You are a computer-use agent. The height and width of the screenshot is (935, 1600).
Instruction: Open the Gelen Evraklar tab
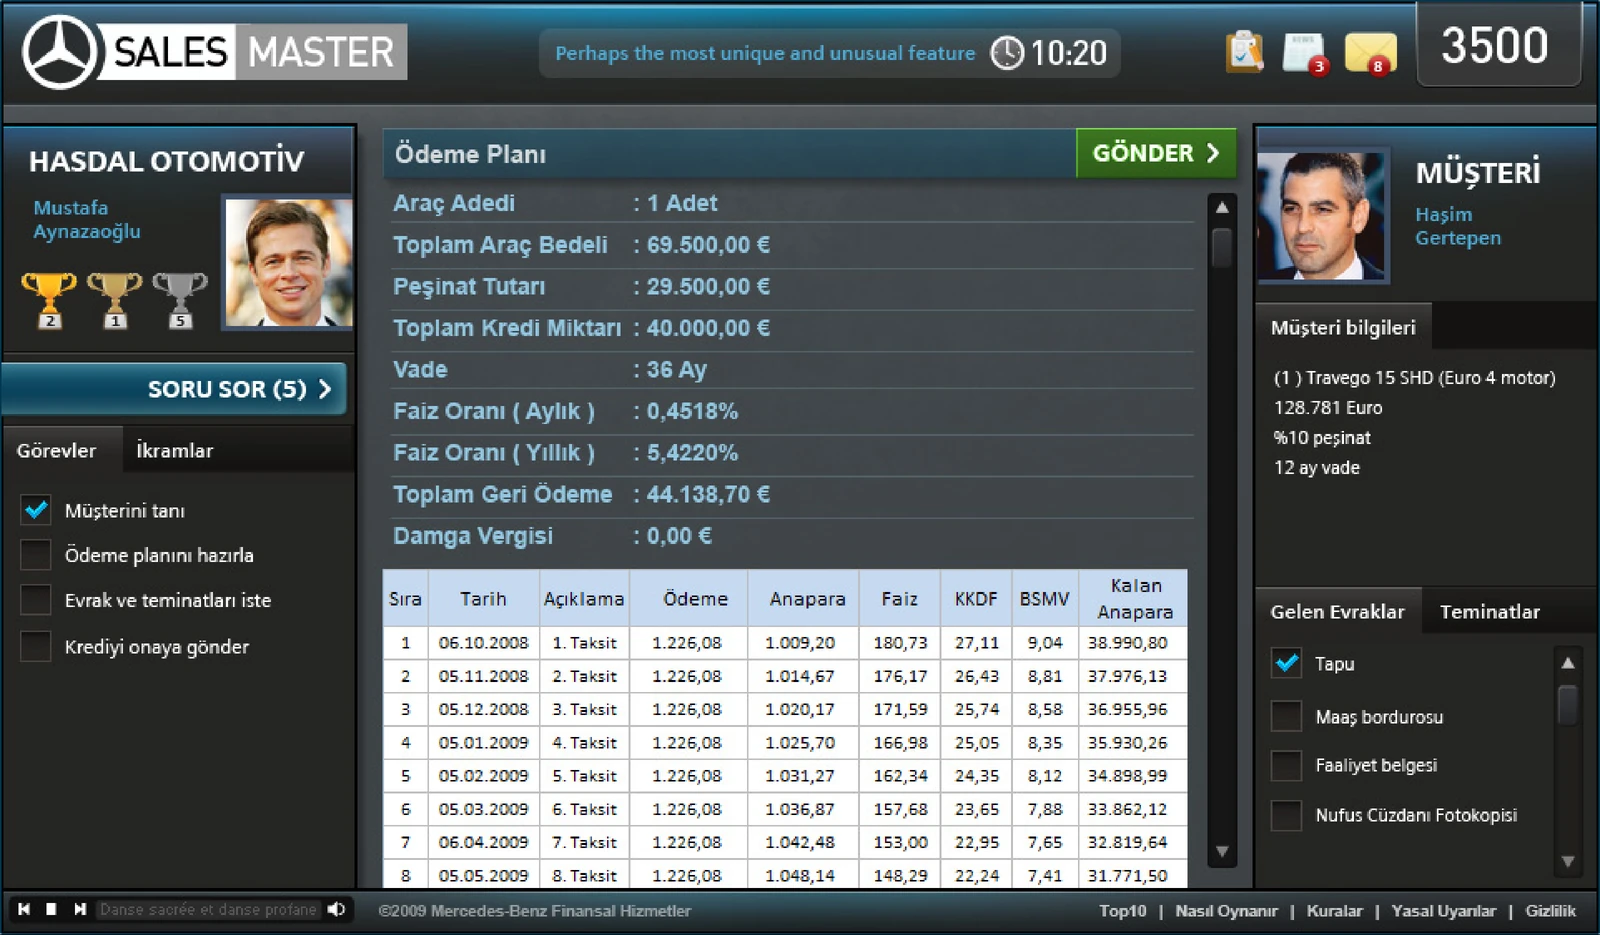click(1337, 611)
